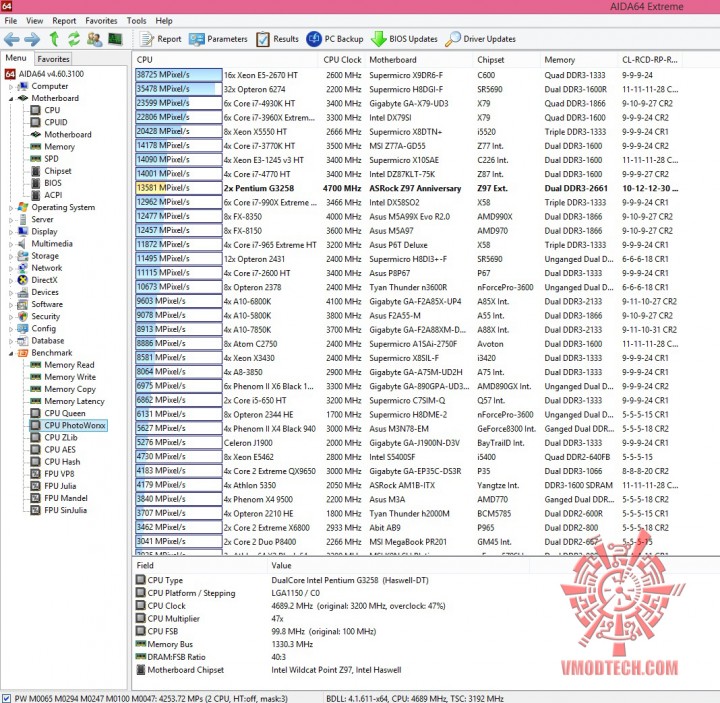Click the Refresh icon in toolbar
The height and width of the screenshot is (703, 720).
pyautogui.click(x=74, y=39)
